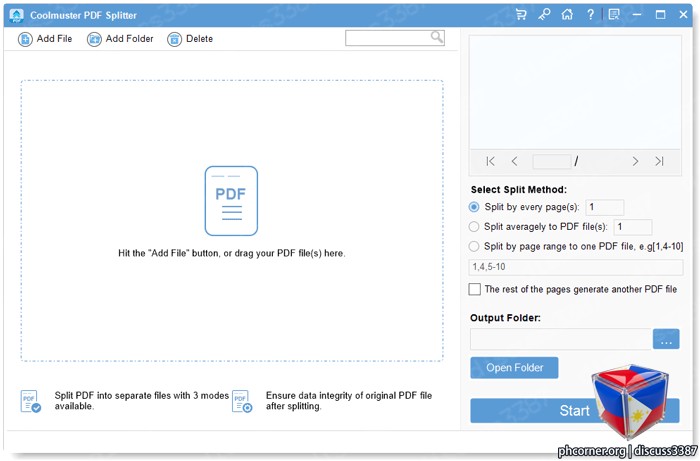This screenshot has width=700, height=461.
Task: Click the feedback note icon in the title bar
Action: click(614, 15)
